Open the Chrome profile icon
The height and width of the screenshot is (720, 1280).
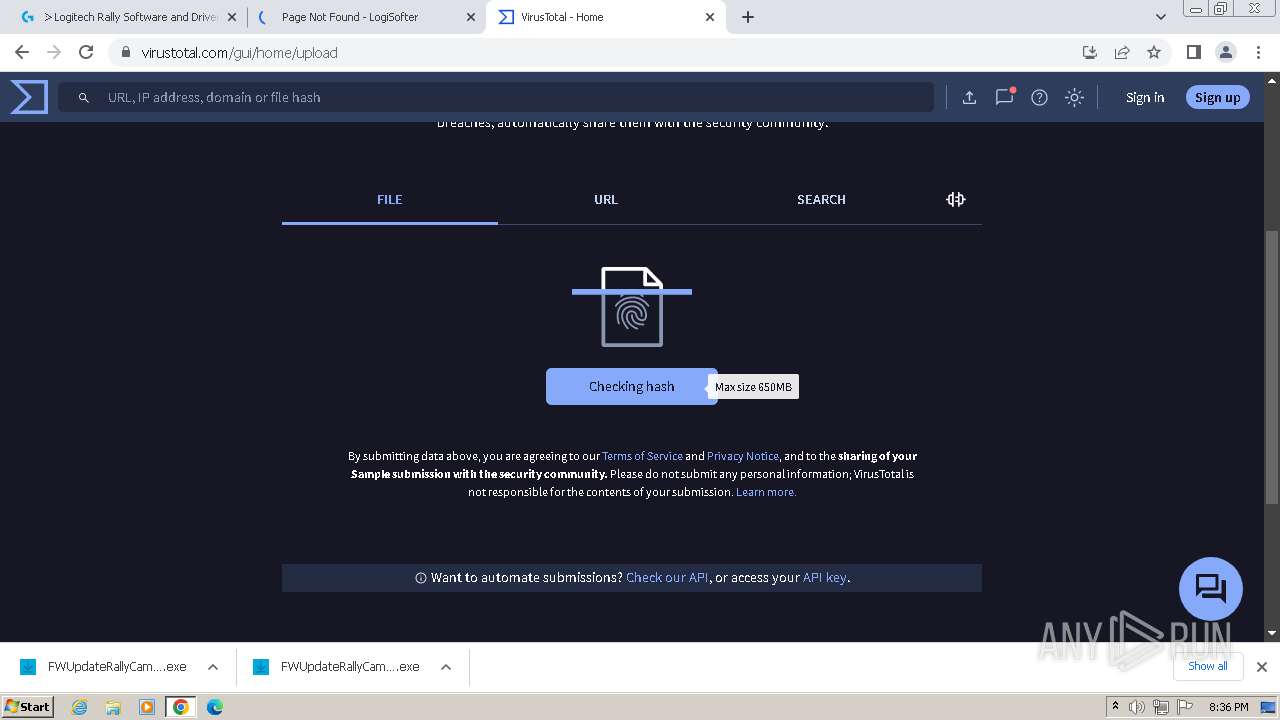click(x=1226, y=52)
